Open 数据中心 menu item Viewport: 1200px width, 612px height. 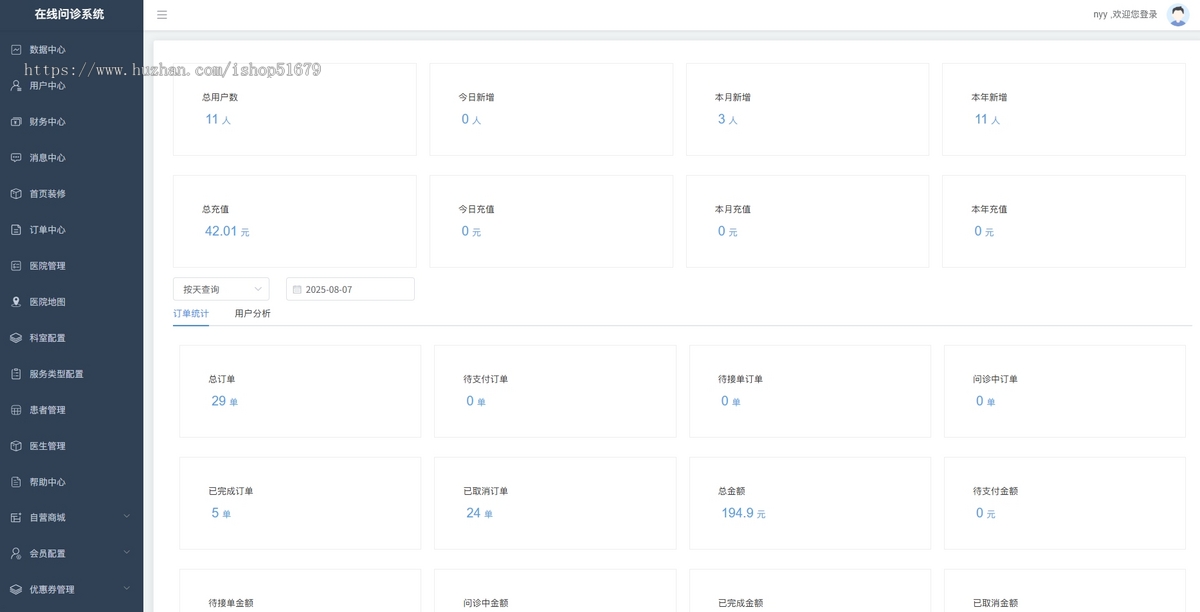point(71,49)
